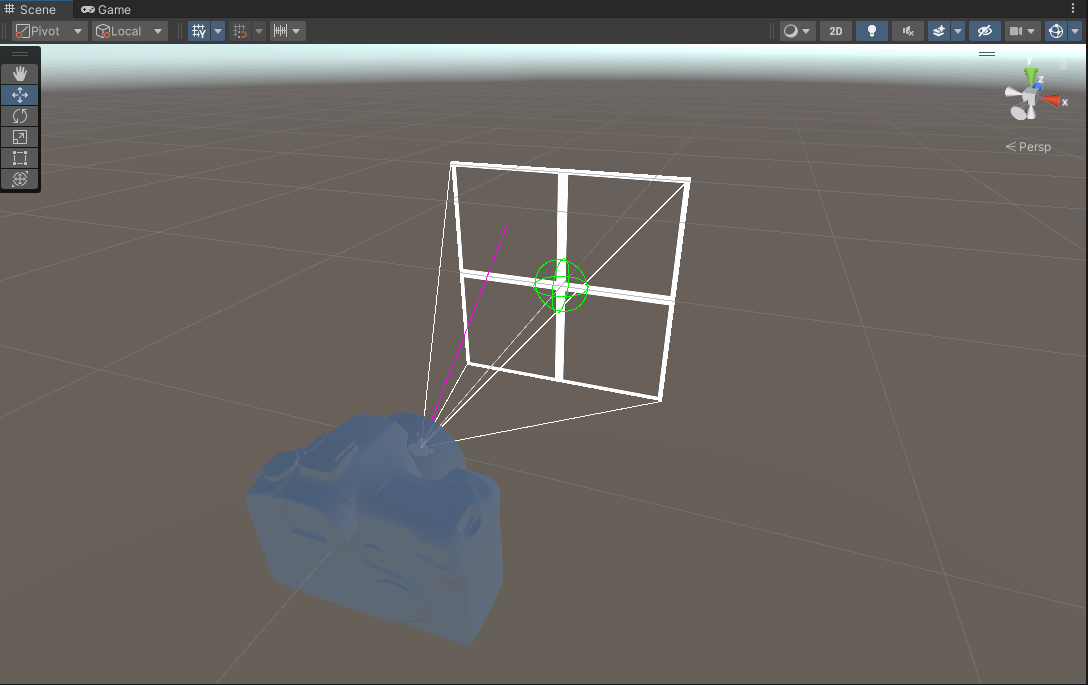Open the scene view options three-dot menu
1088x685 pixels.
point(1074,8)
